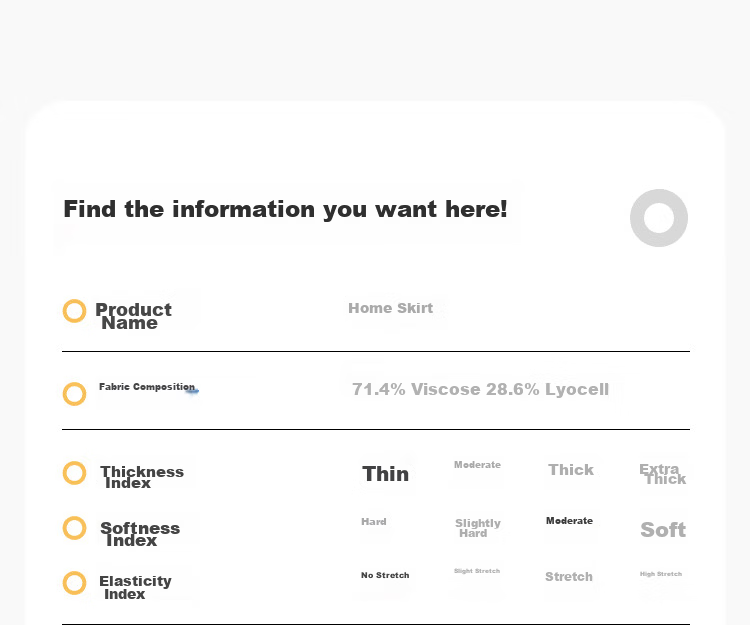Select the "Thick" thickness option
Image resolution: width=750 pixels, height=625 pixels.
click(x=571, y=470)
